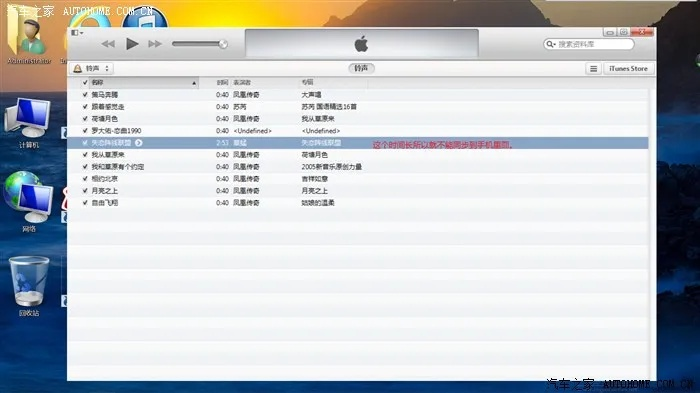Screen dimensions: 700x393
Task: Click the 苏芮 artist cell
Action: click(240, 107)
